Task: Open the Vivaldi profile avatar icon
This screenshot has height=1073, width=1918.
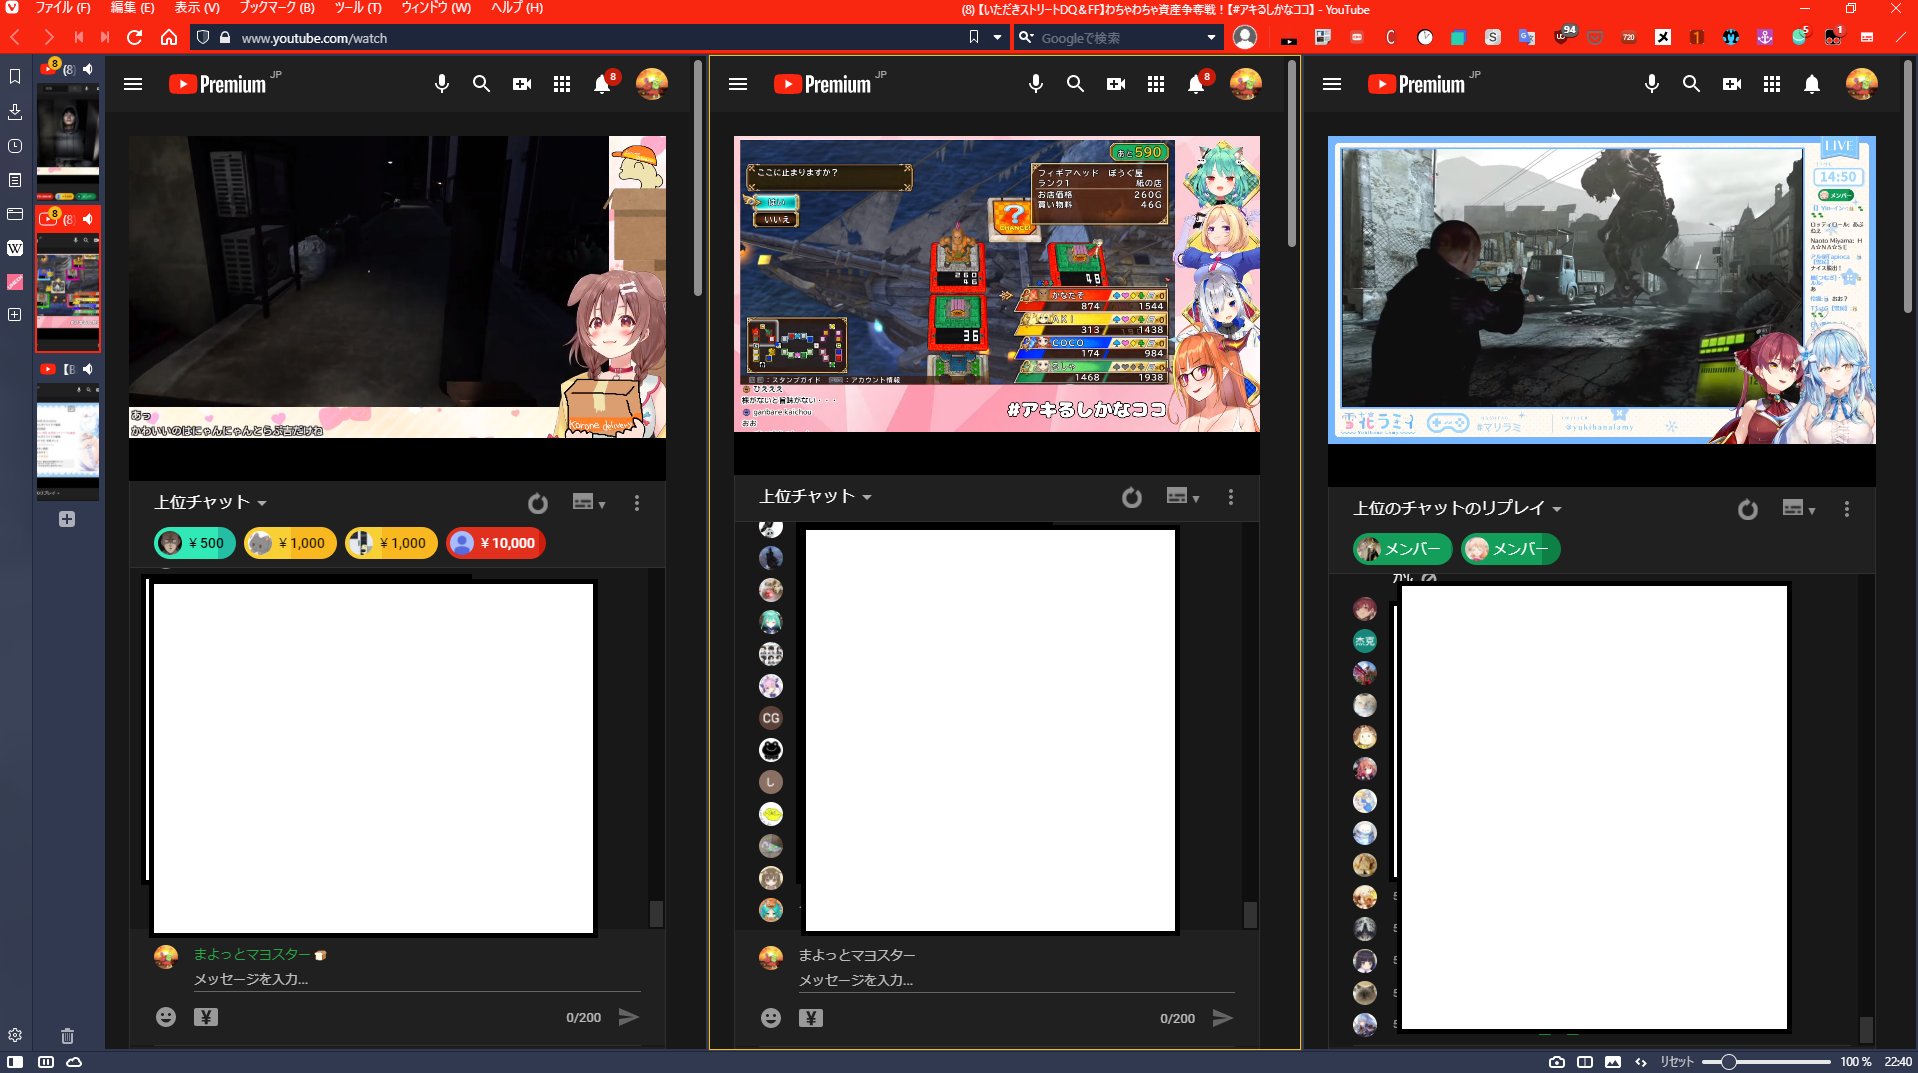Action: pos(1245,37)
